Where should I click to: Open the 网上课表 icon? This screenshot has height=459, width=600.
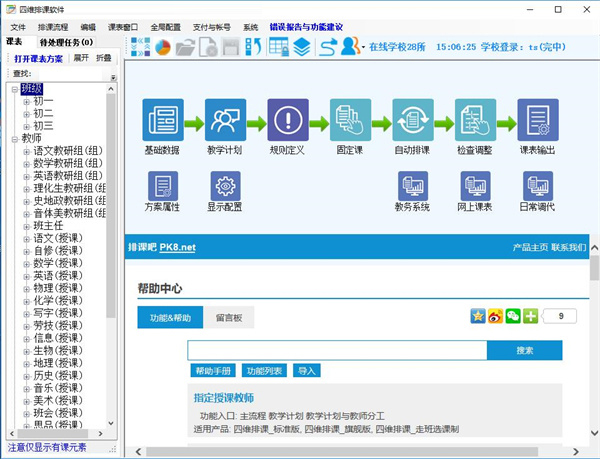tap(475, 186)
